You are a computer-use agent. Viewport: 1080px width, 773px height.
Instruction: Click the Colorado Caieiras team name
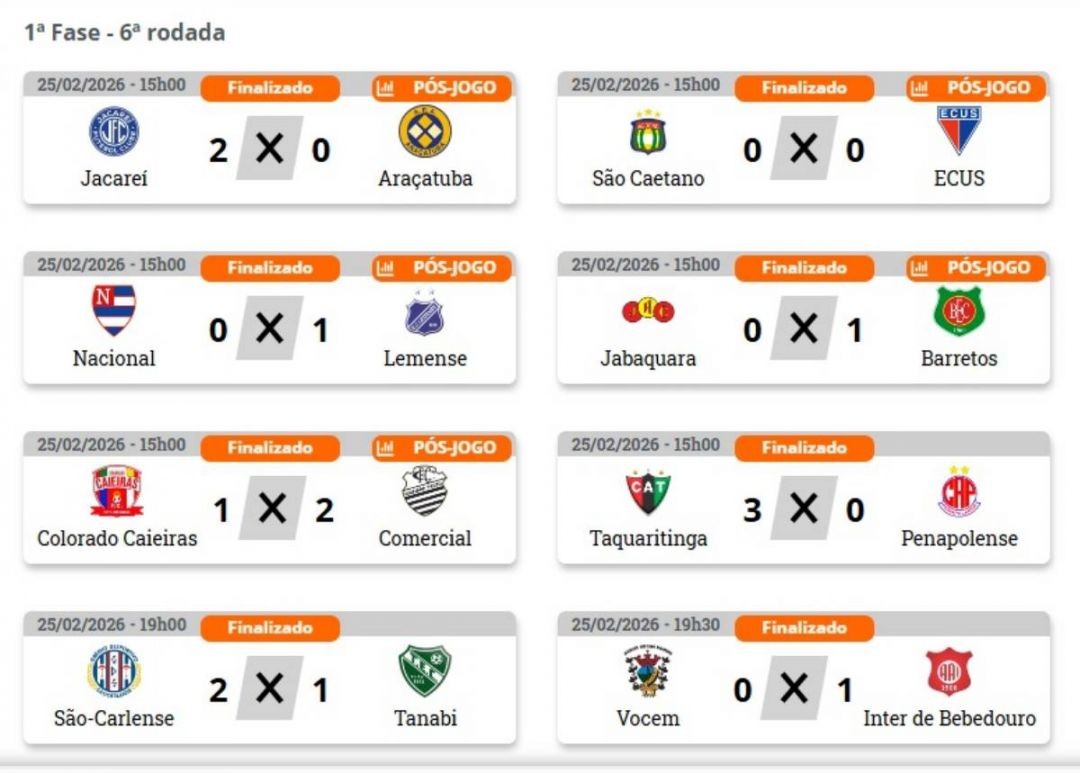click(117, 538)
